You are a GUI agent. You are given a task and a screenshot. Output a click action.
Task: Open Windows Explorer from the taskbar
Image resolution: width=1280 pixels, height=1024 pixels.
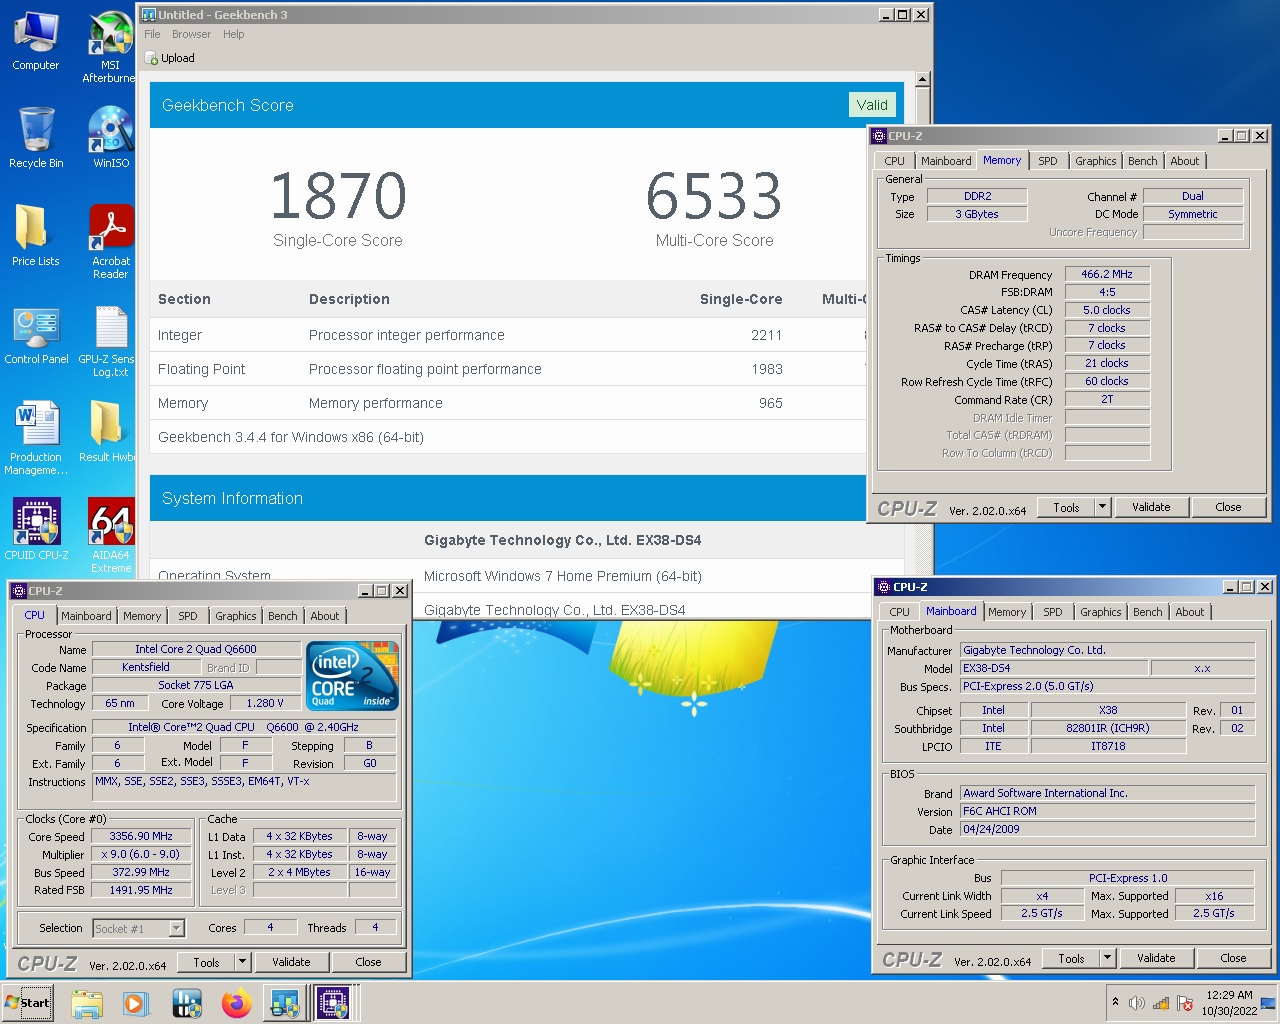point(87,1003)
